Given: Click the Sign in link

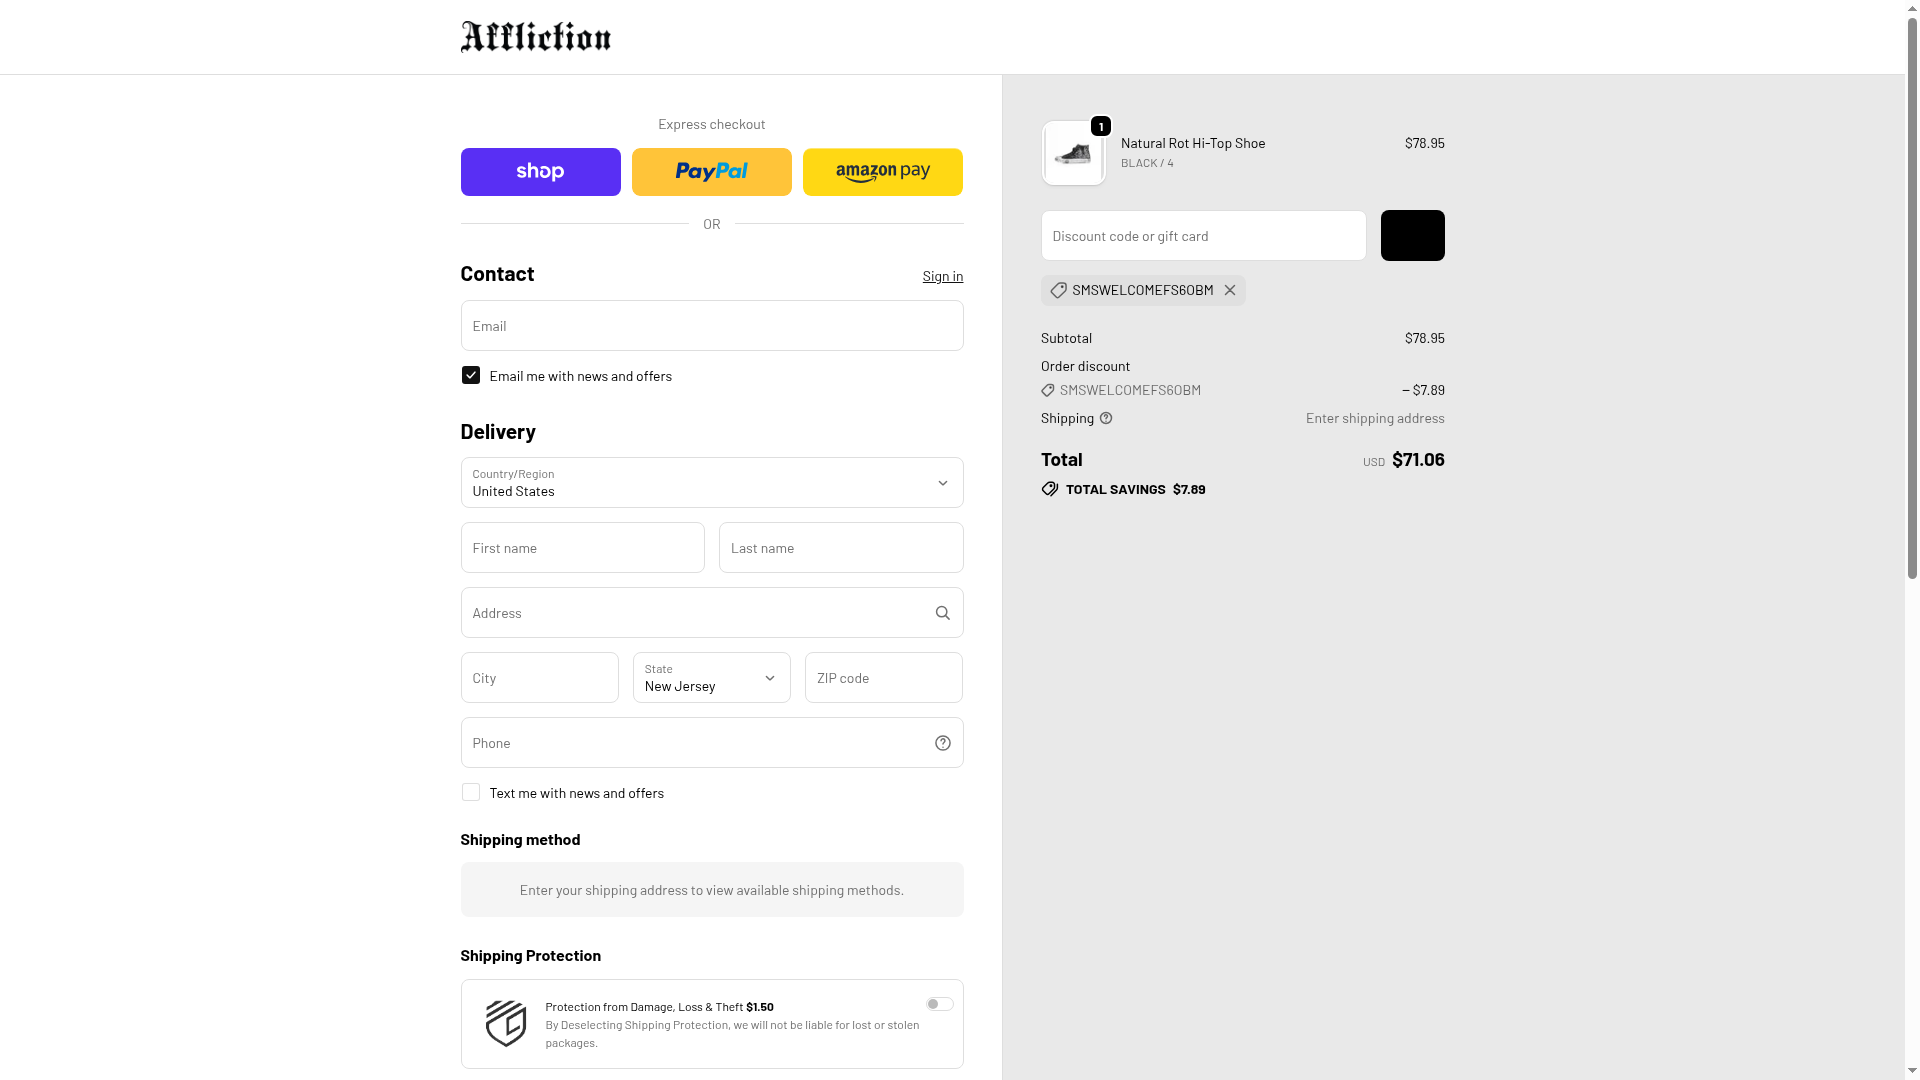Looking at the screenshot, I should (942, 276).
